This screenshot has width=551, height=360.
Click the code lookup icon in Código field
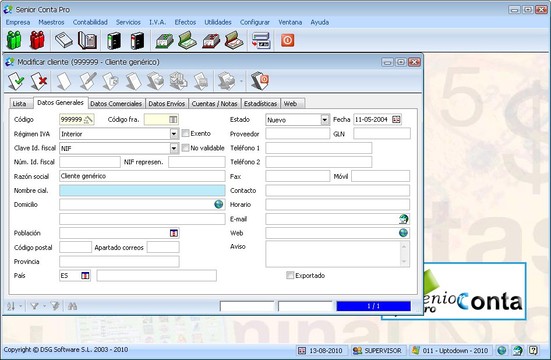tap(88, 120)
